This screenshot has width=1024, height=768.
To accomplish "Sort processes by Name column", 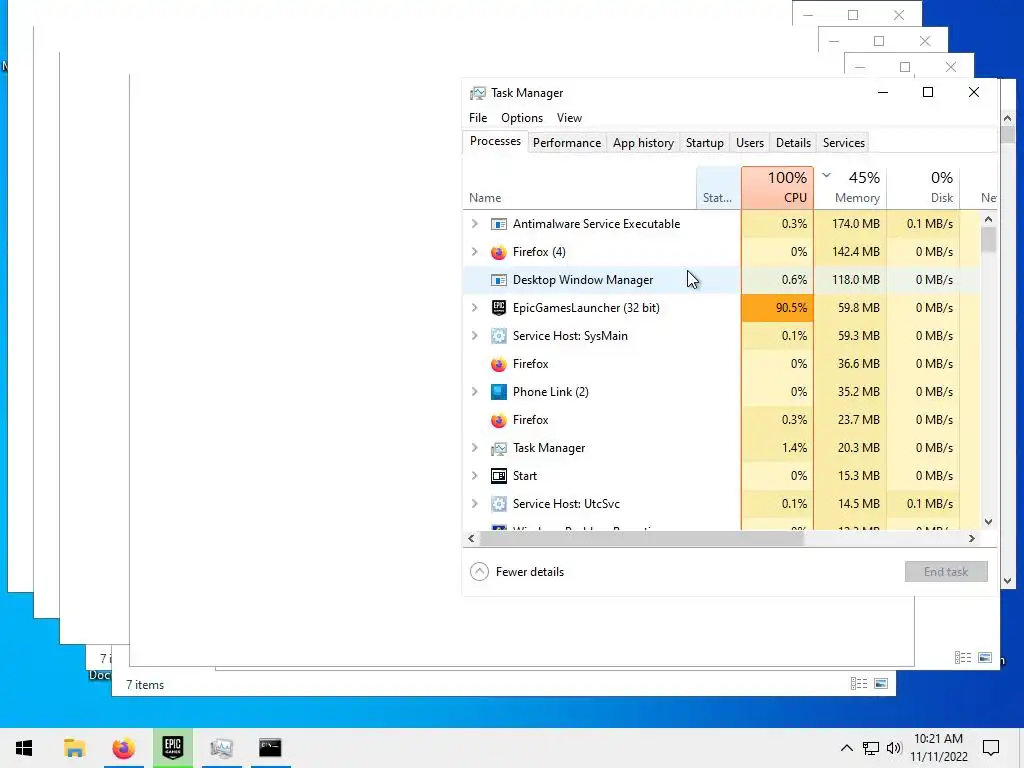I will (579, 187).
